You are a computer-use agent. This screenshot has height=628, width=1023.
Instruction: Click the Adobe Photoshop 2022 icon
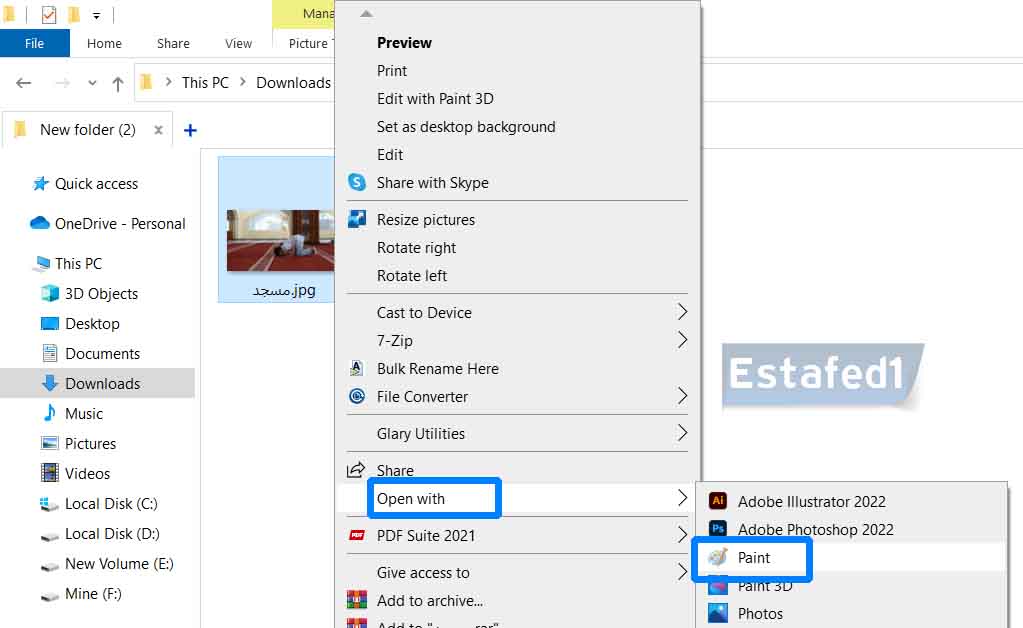(x=717, y=529)
